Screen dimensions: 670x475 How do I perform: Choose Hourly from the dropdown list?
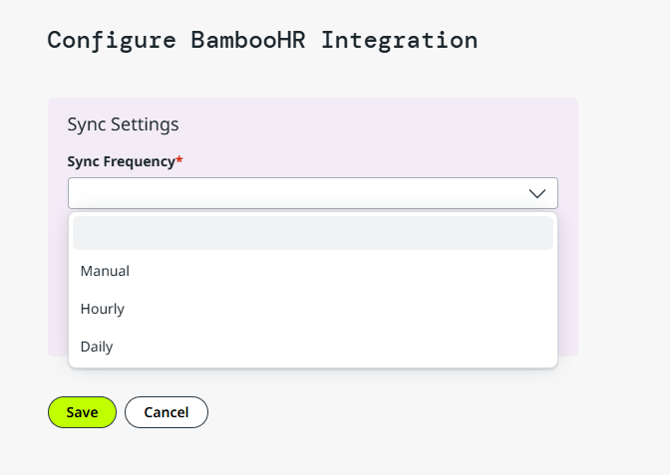103,309
